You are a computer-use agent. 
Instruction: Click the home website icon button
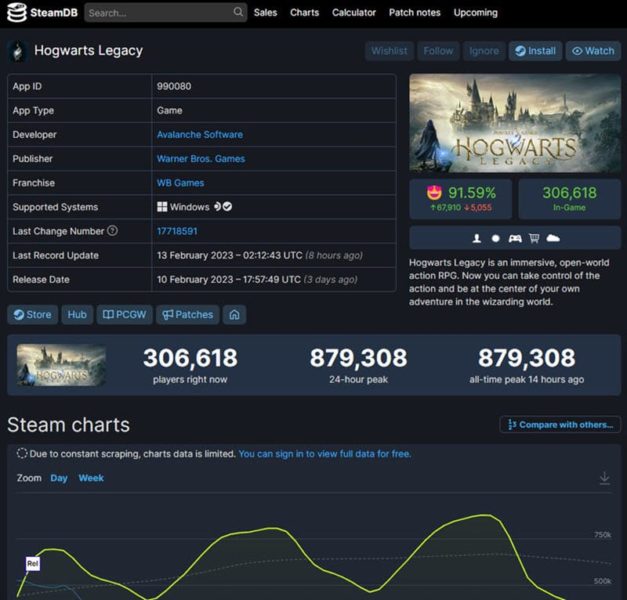[x=234, y=314]
